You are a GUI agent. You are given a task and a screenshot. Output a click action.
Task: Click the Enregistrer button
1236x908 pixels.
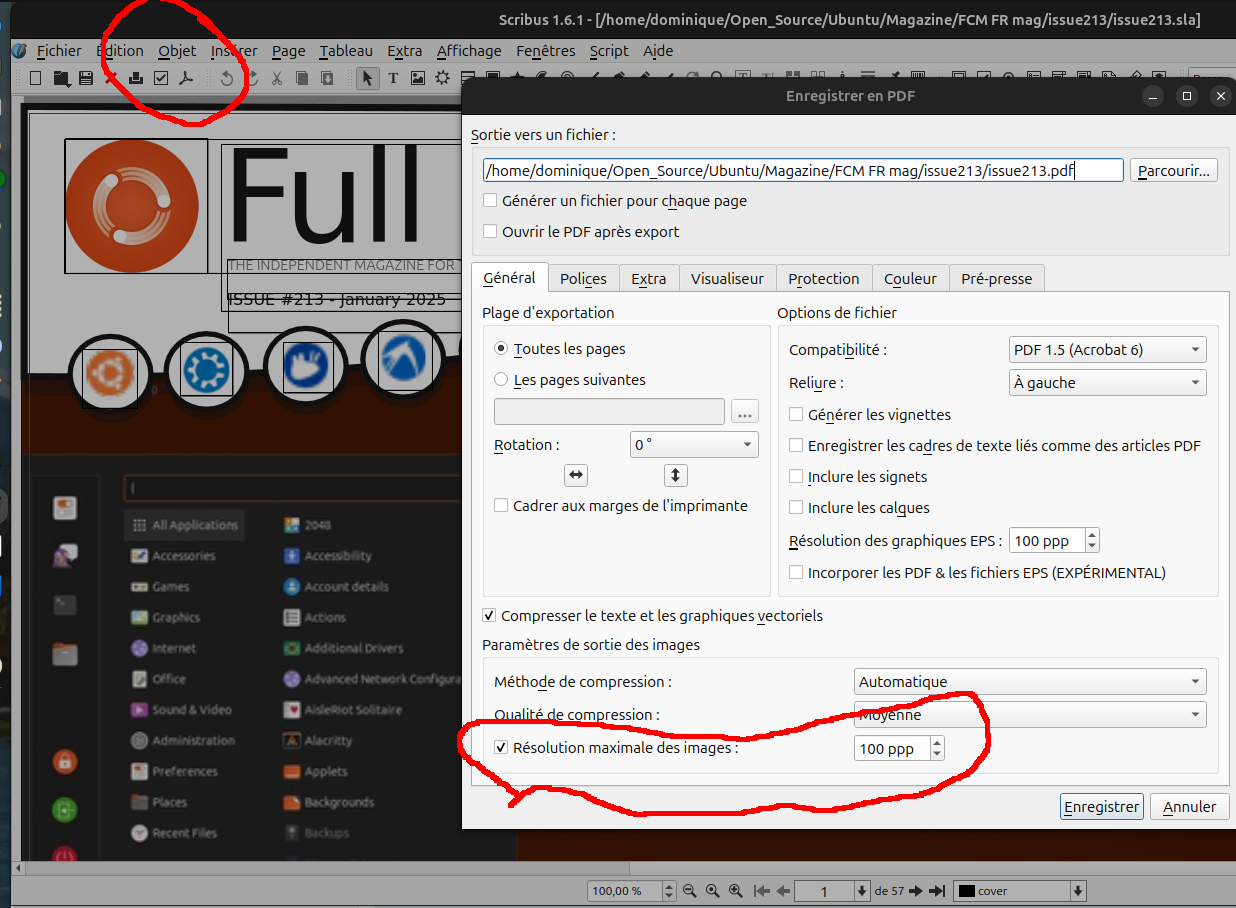point(1101,806)
